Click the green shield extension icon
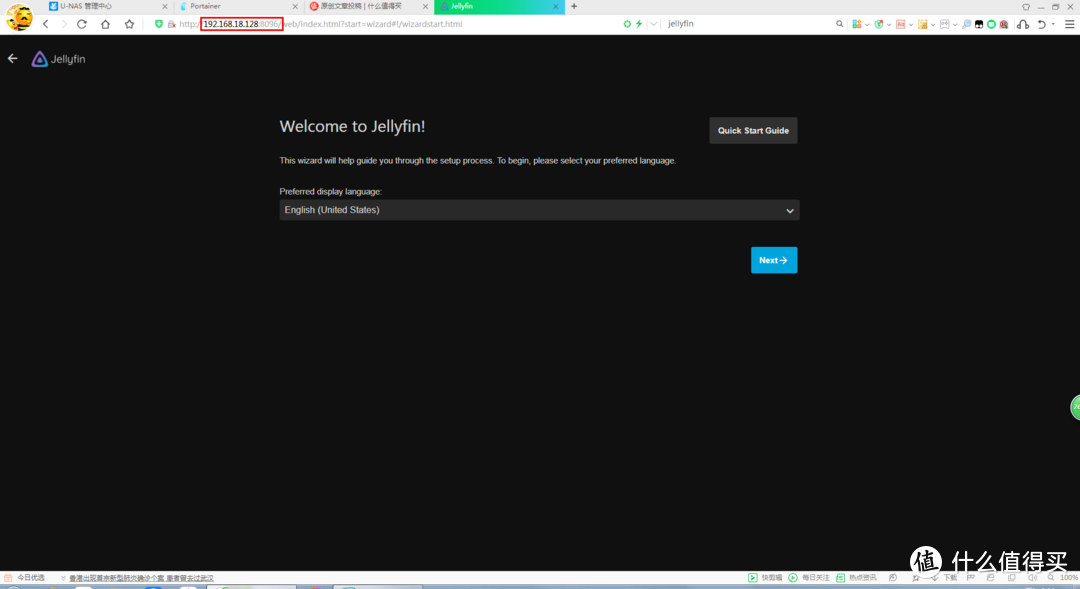Screen dimensions: 1080x589 (879, 24)
